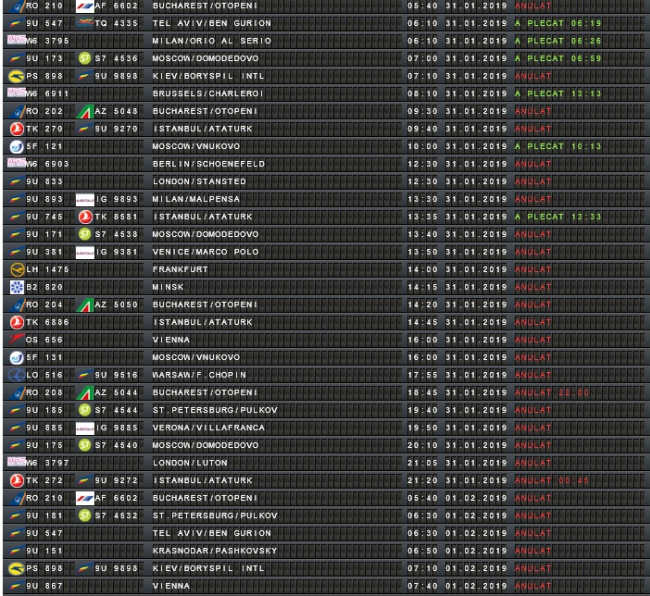Click Air Italy logo beside IG 9885
This screenshot has height=596, width=650.
click(x=85, y=428)
